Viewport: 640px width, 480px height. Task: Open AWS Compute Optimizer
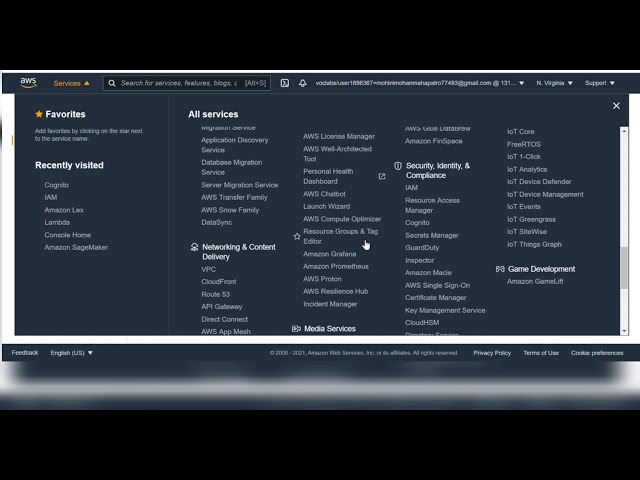tap(342, 219)
